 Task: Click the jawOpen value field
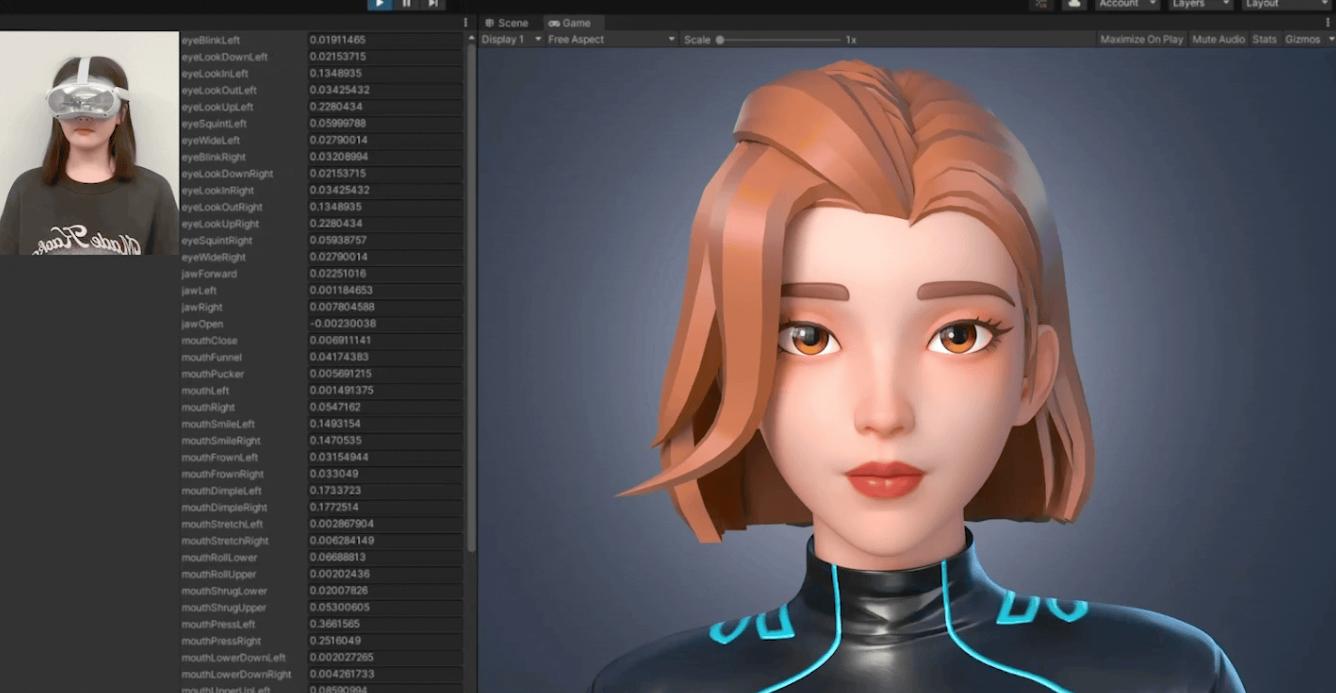tap(384, 324)
